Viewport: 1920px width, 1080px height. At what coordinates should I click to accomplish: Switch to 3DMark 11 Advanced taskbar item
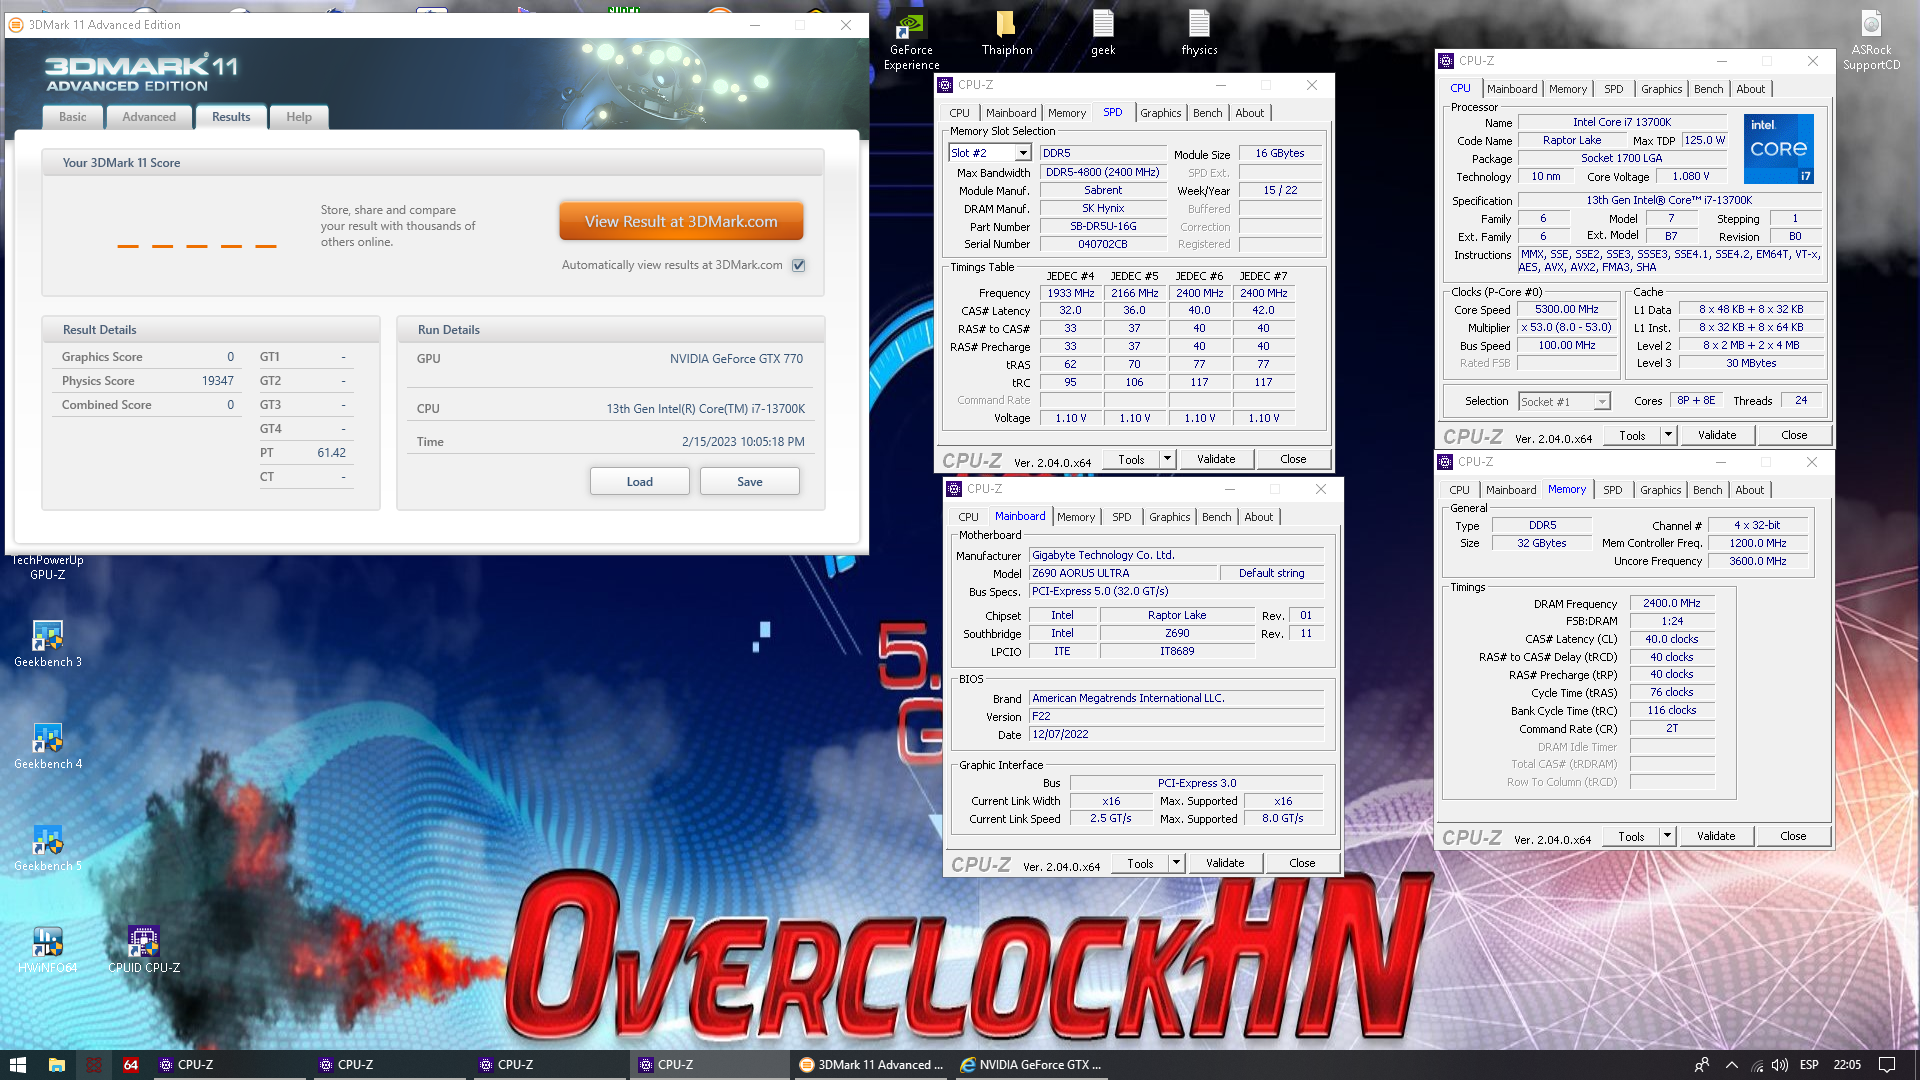(x=870, y=1065)
